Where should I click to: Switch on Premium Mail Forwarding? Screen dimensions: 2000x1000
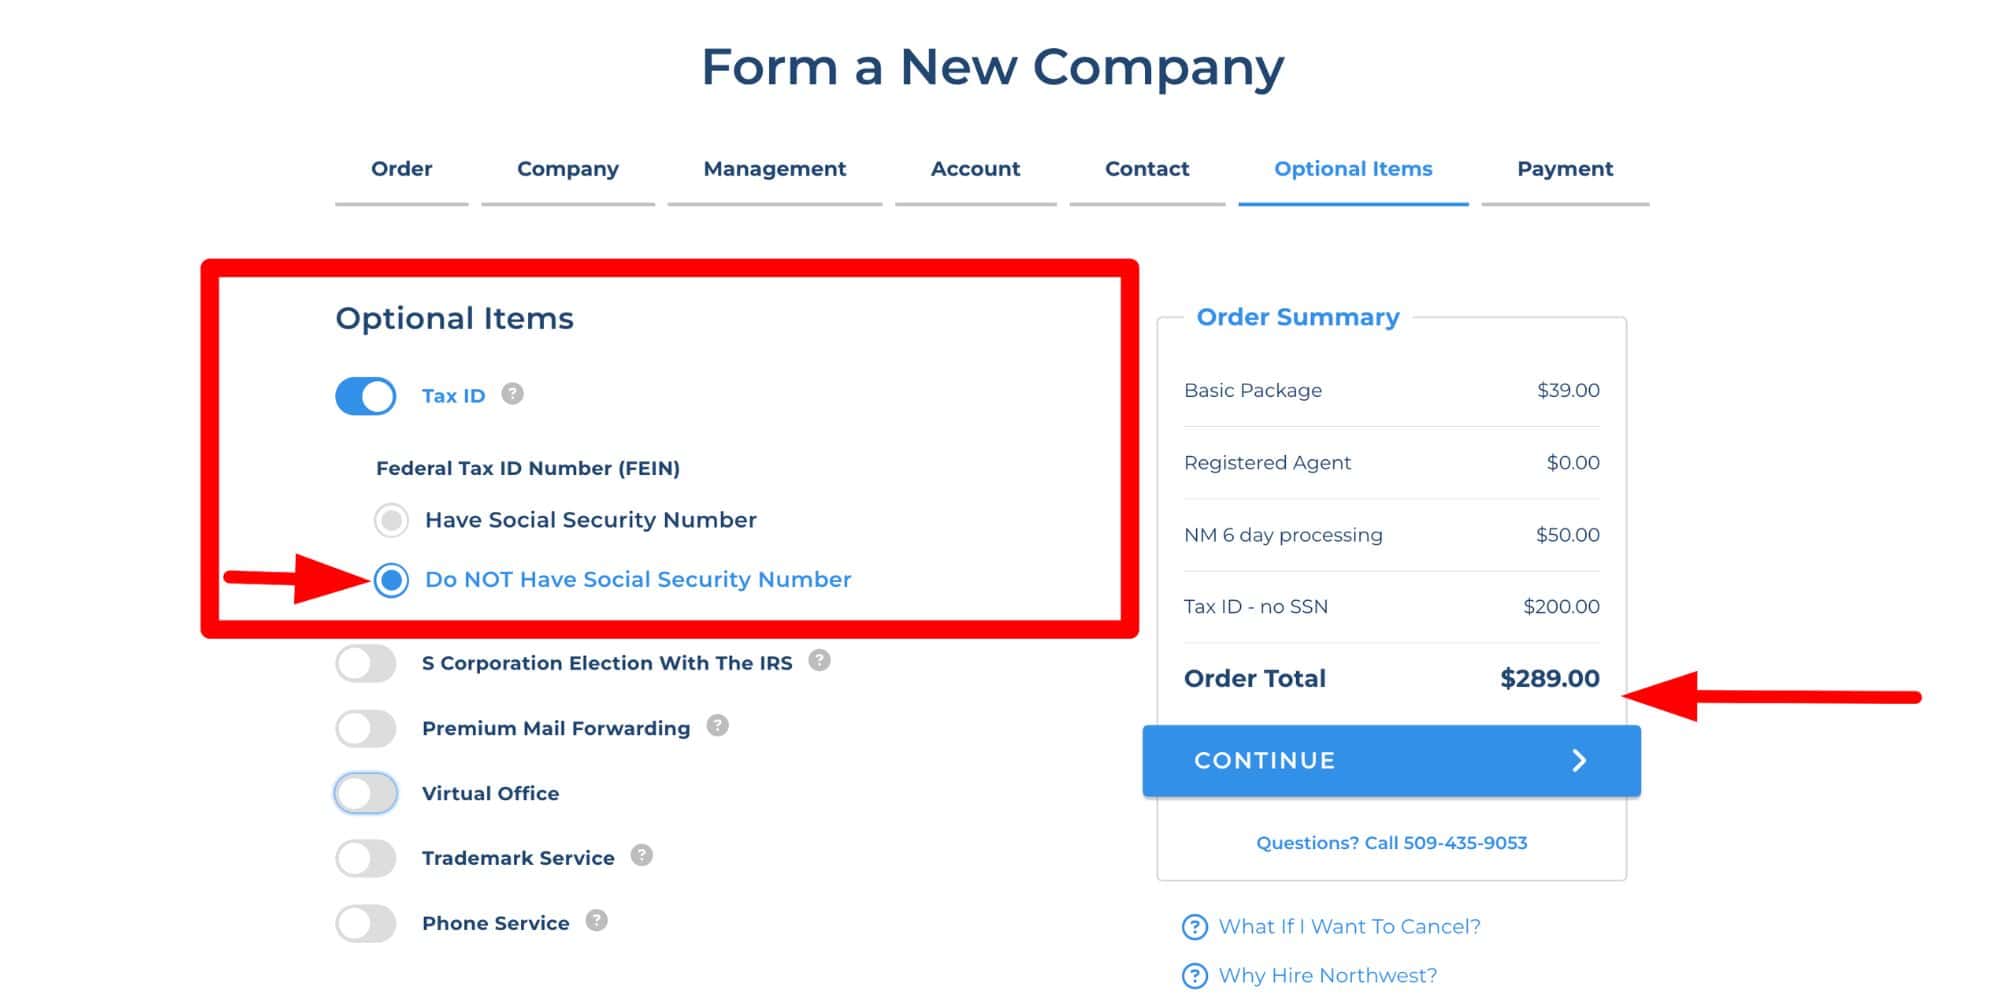(366, 729)
